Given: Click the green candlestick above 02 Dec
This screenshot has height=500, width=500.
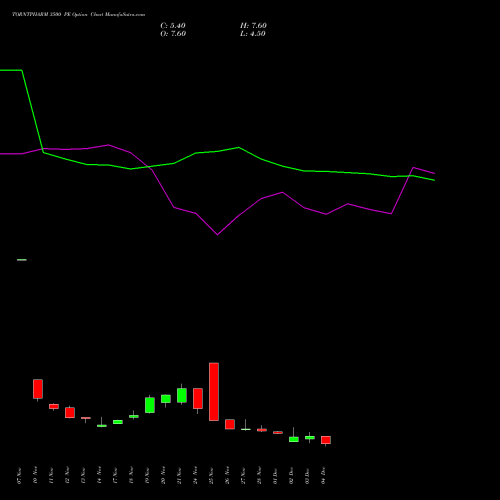Looking at the screenshot, I should tap(294, 439).
